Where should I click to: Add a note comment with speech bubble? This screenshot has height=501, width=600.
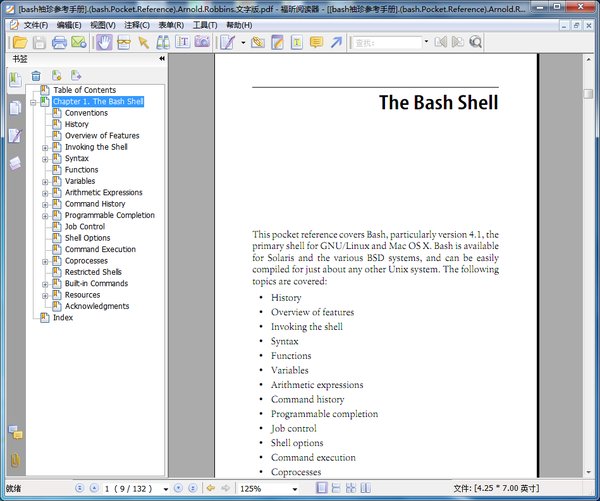pyautogui.click(x=316, y=42)
